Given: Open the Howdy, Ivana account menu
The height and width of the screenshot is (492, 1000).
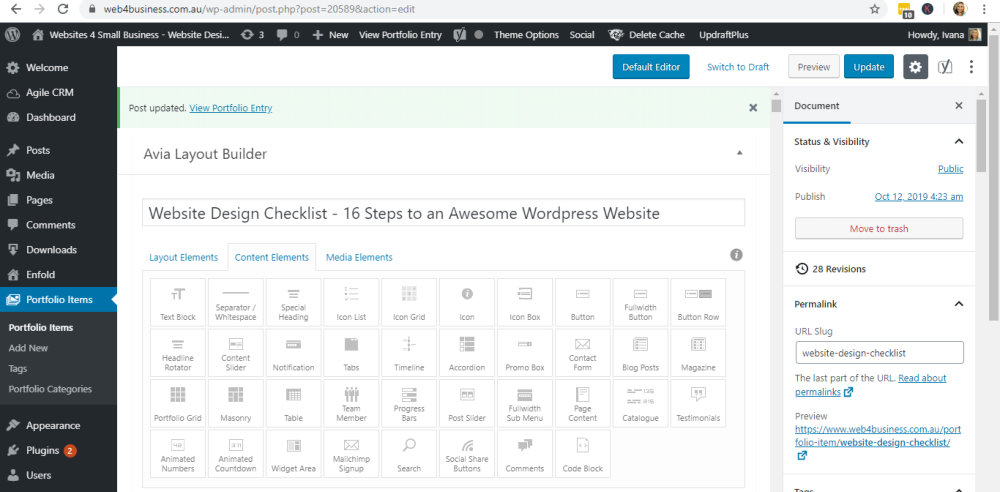Looking at the screenshot, I should 944,34.
